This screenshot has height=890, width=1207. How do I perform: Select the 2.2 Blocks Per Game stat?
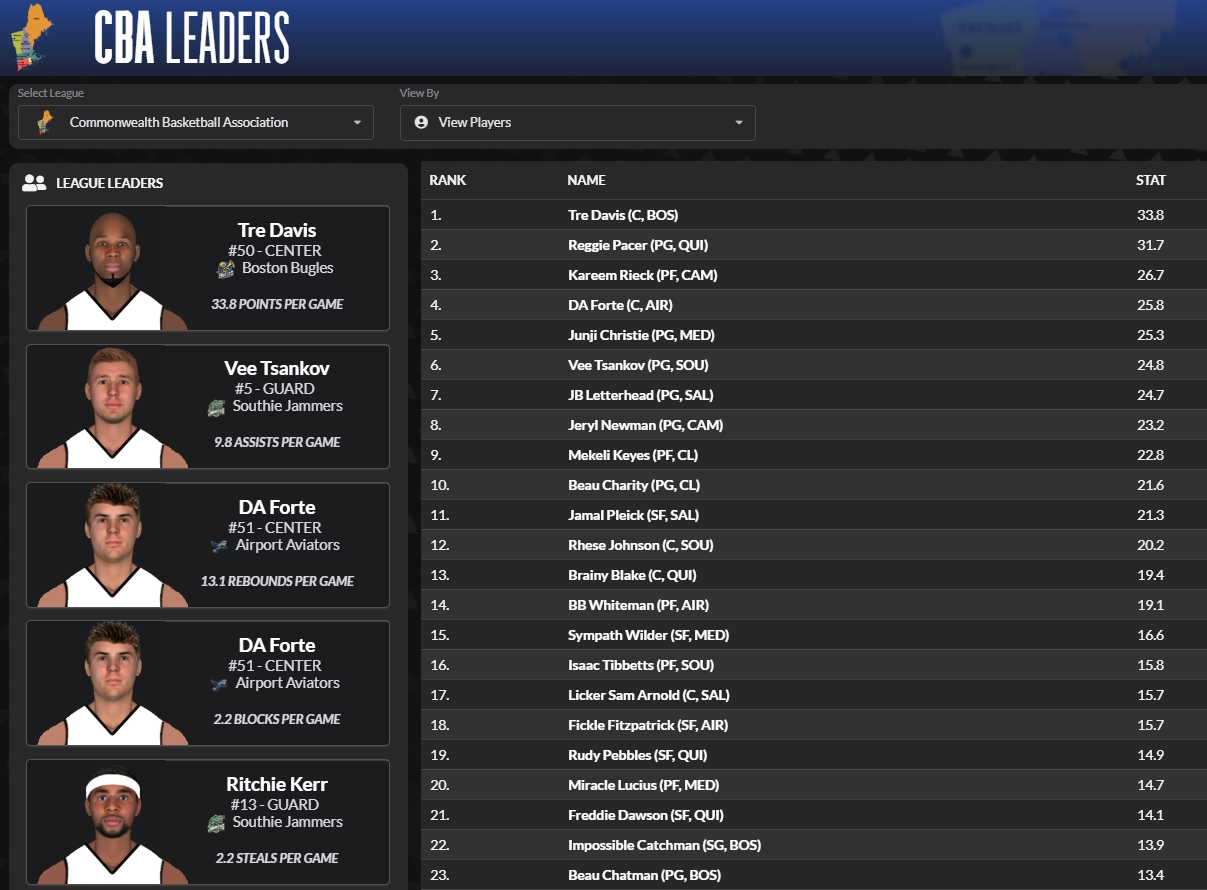[x=277, y=719]
